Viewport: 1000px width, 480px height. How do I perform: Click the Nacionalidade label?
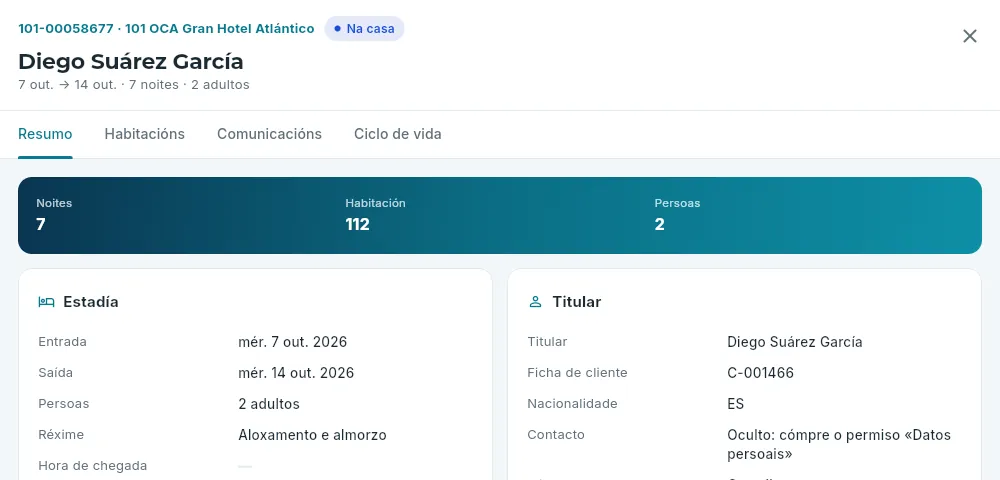tap(572, 404)
